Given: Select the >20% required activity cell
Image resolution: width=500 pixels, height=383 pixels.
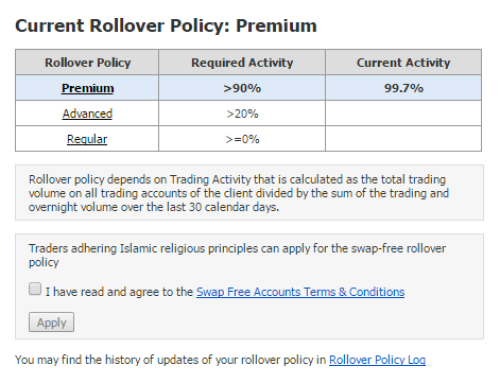Looking at the screenshot, I should (242, 114).
